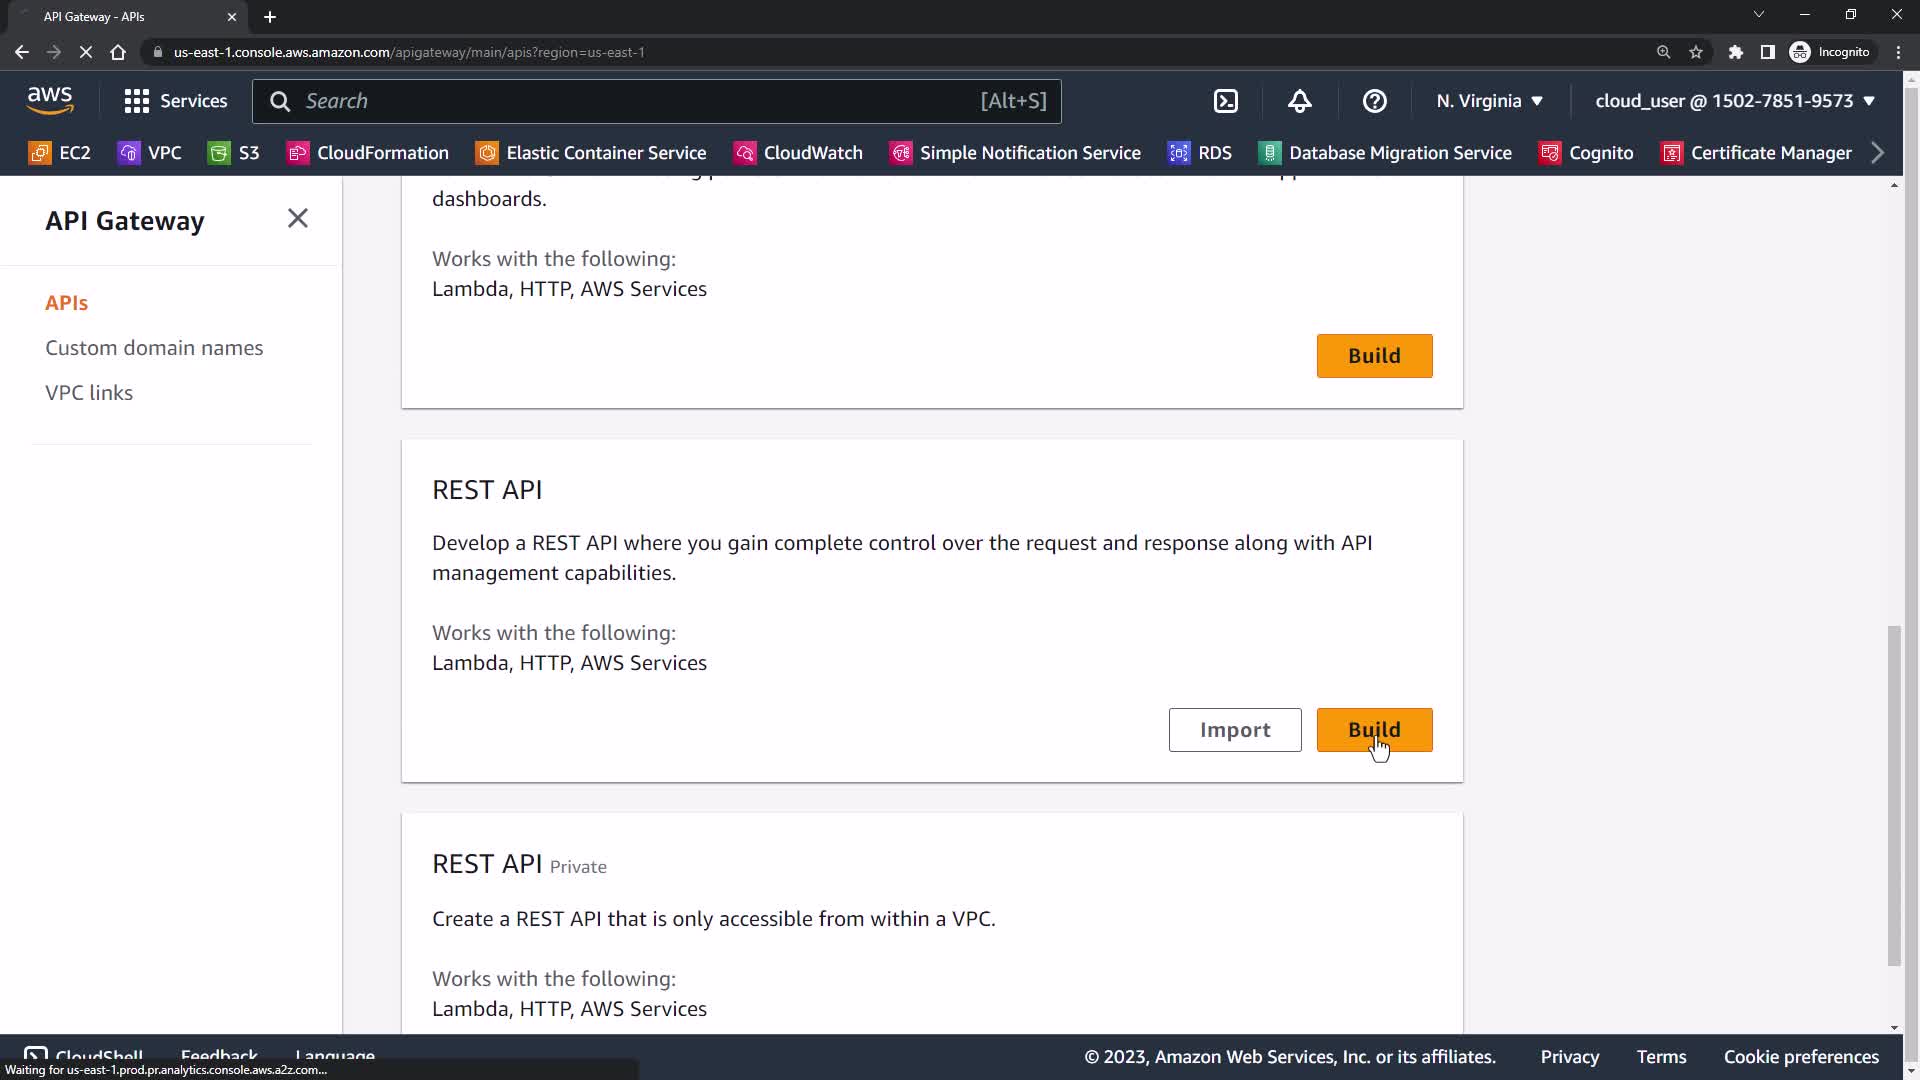This screenshot has width=1920, height=1080.
Task: Select APIs in the sidebar
Action: point(66,303)
